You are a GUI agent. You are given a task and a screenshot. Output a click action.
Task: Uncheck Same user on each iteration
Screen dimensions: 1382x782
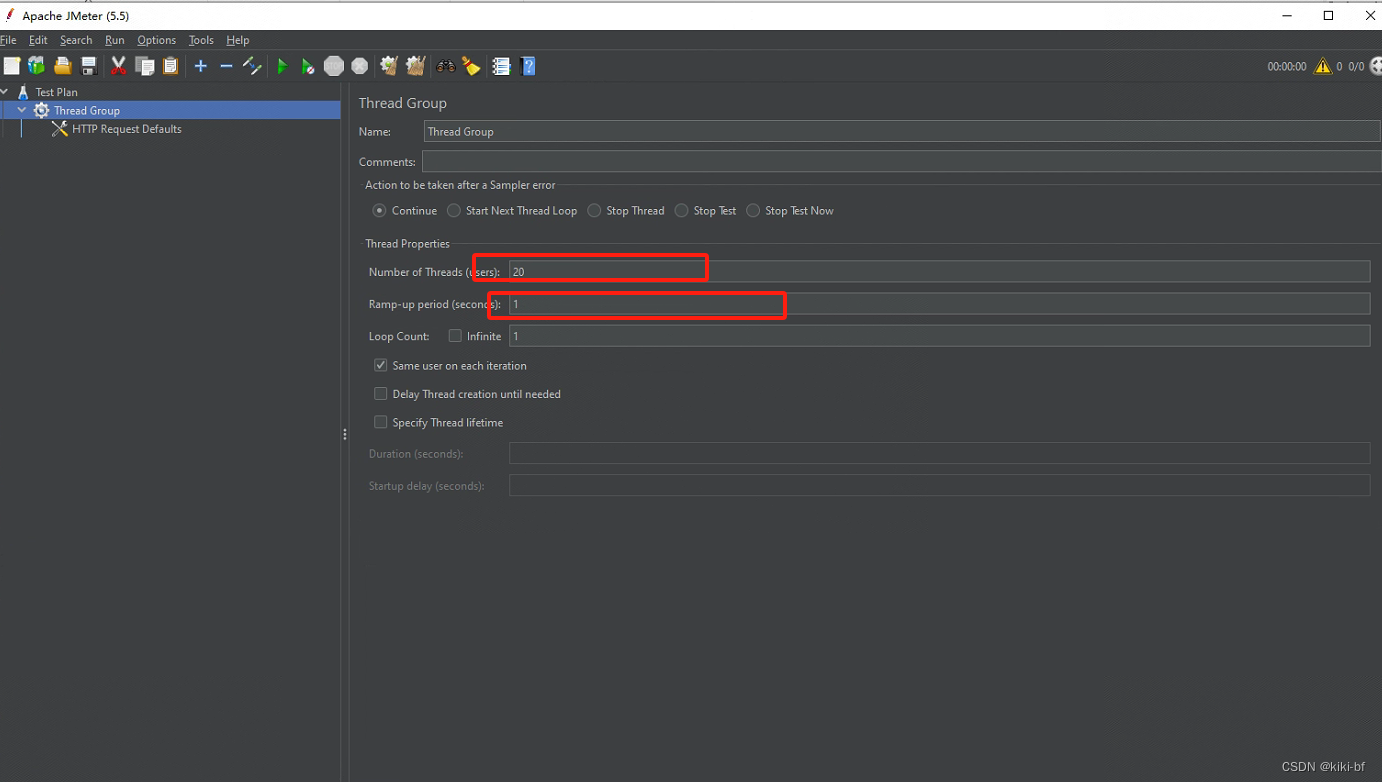(x=380, y=365)
